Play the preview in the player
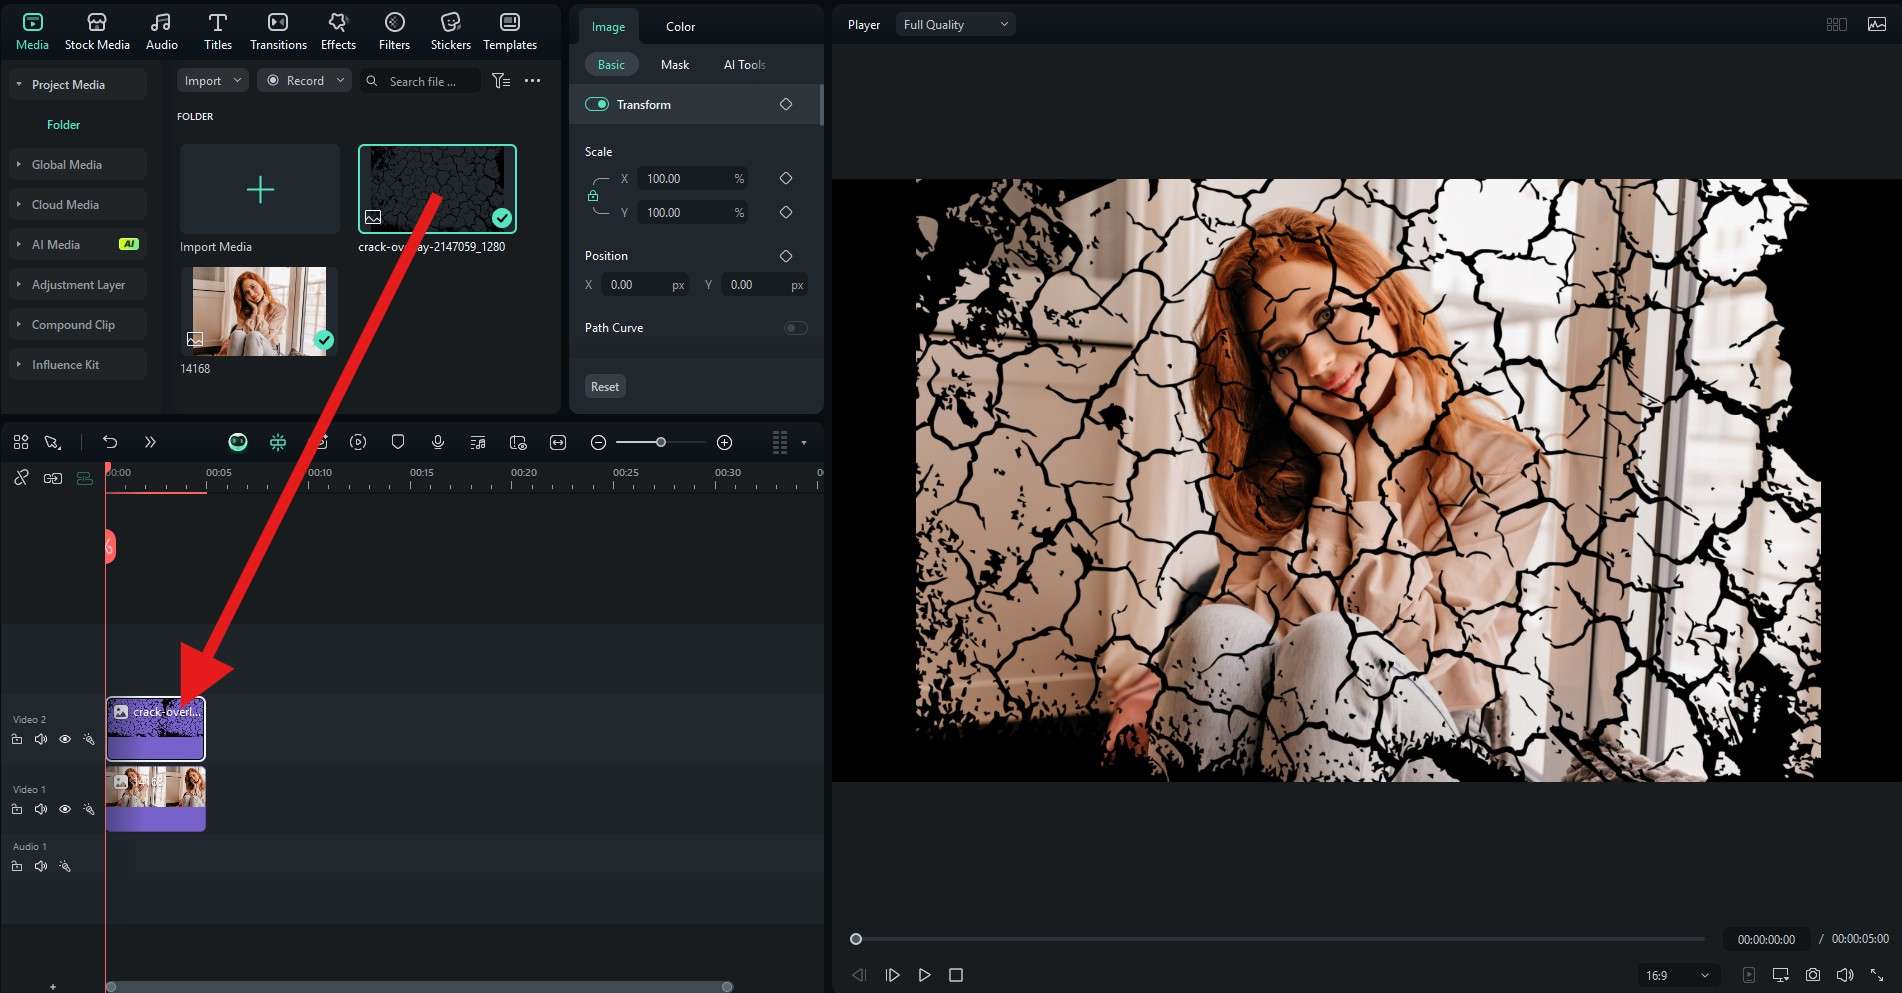1902x993 pixels. click(925, 975)
